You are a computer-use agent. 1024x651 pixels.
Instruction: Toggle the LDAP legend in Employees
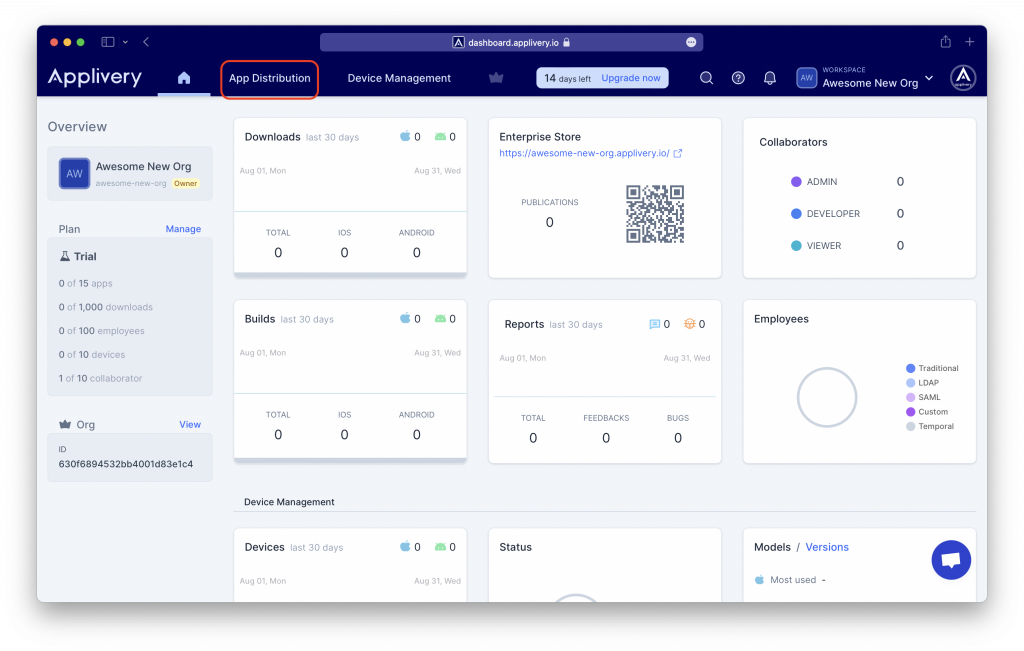point(922,383)
